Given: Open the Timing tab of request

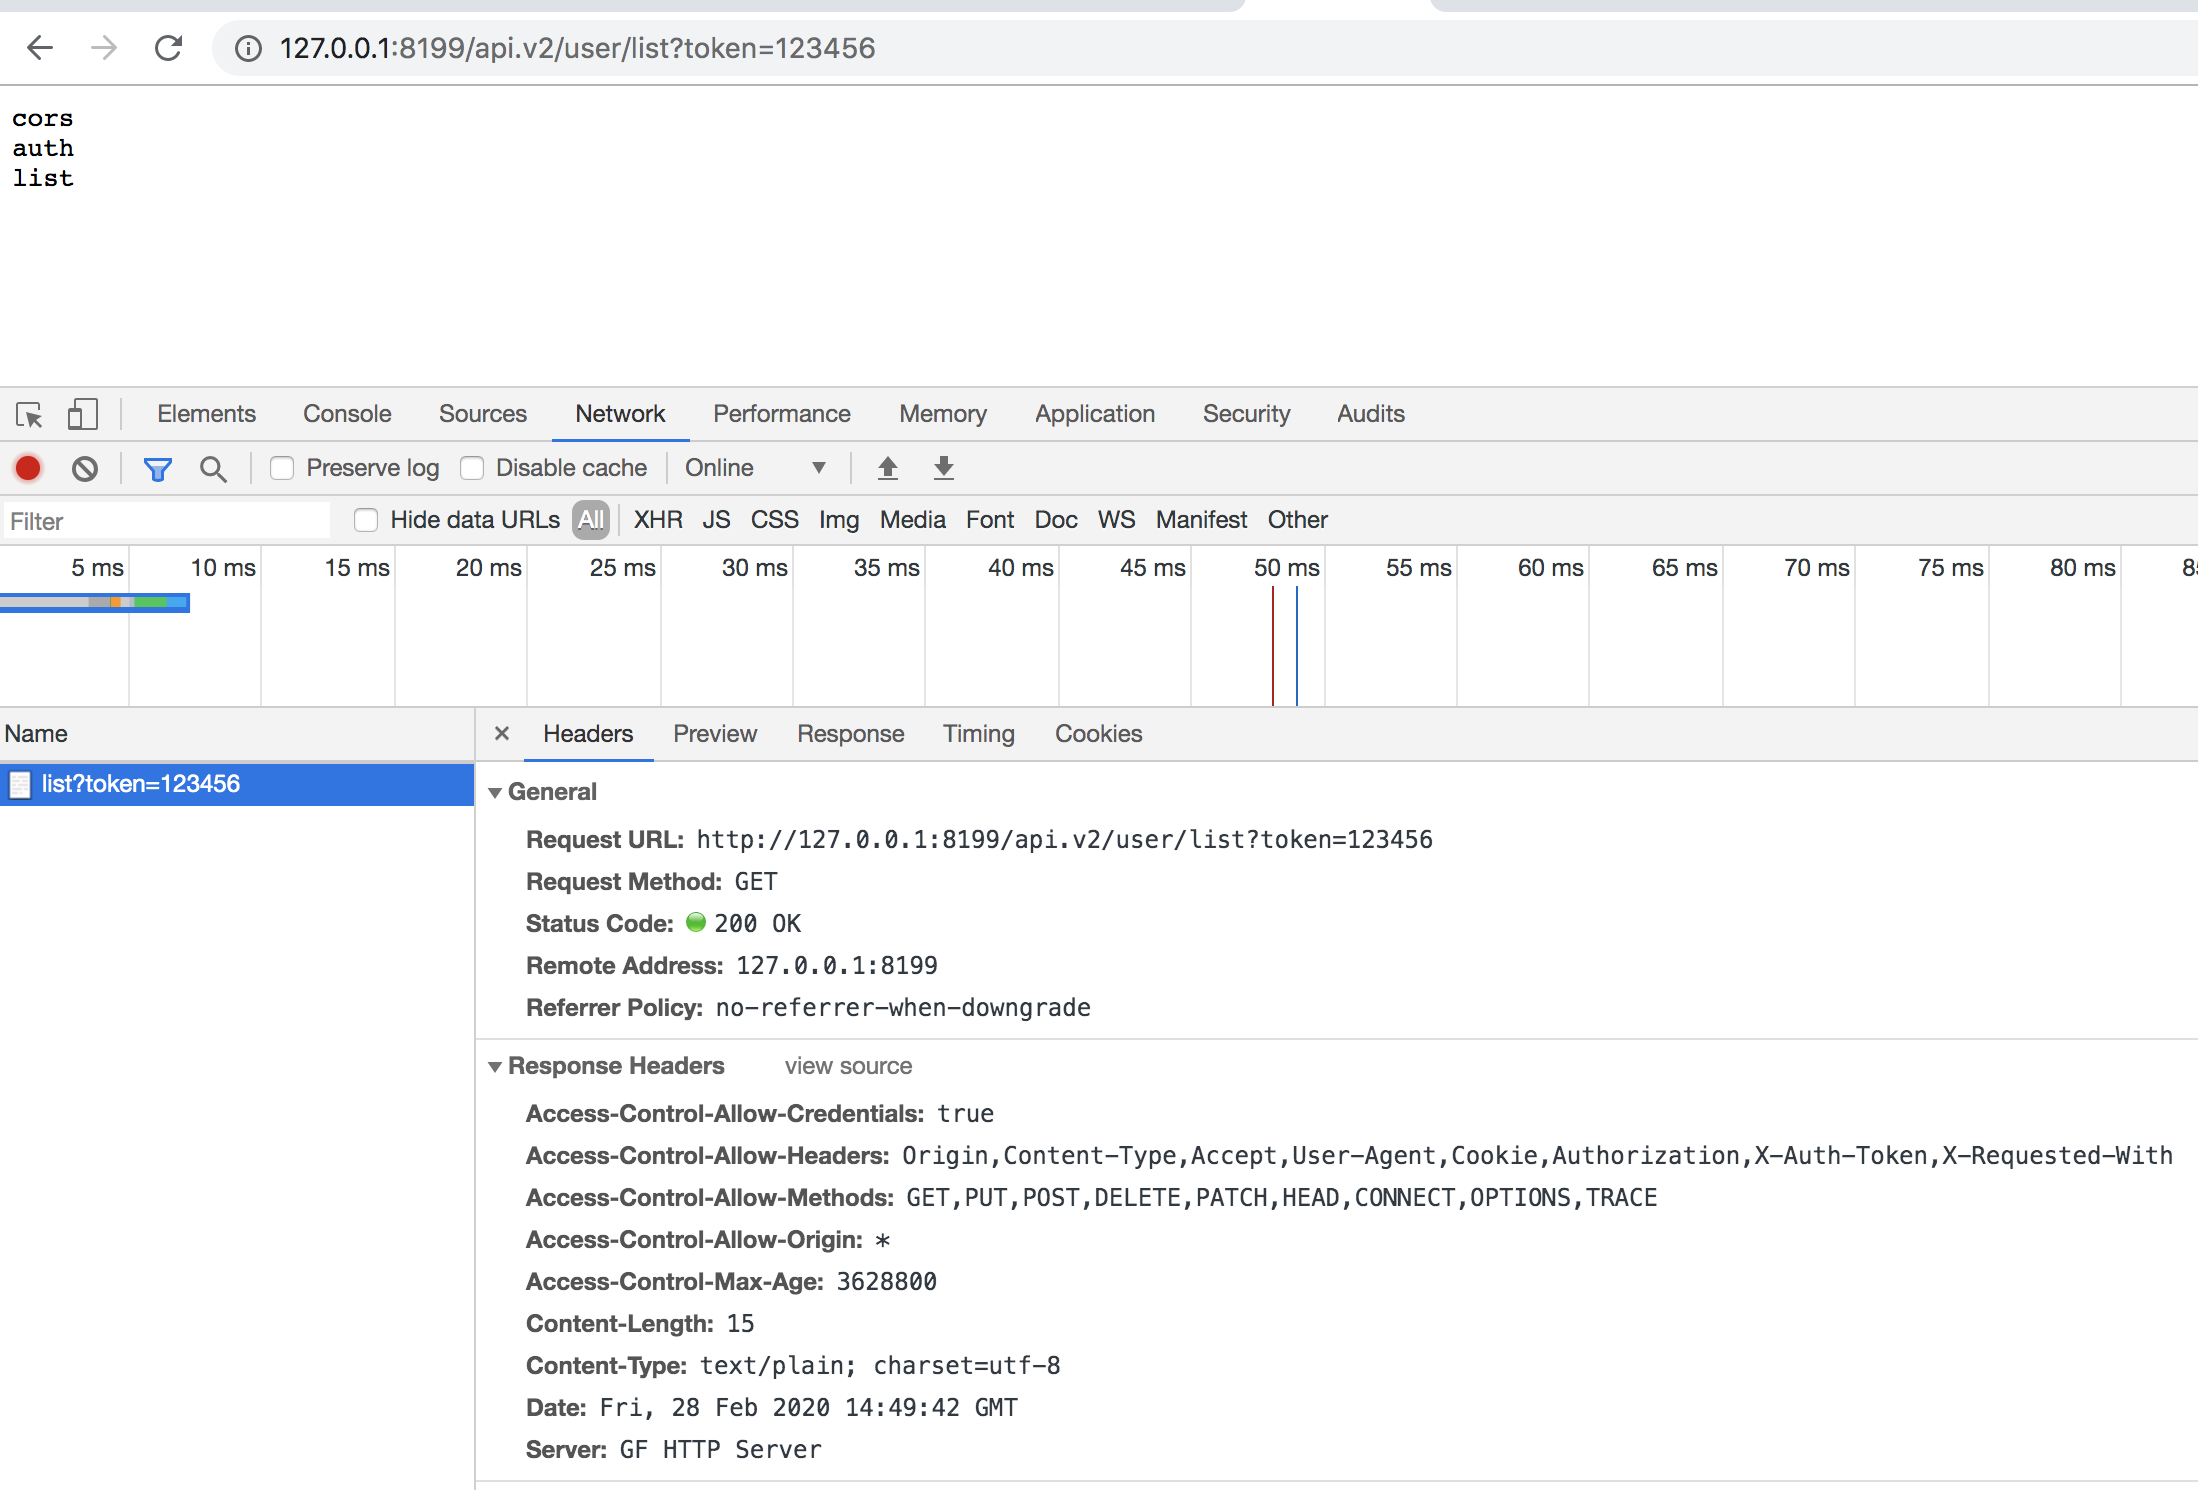Looking at the screenshot, I should tap(978, 734).
